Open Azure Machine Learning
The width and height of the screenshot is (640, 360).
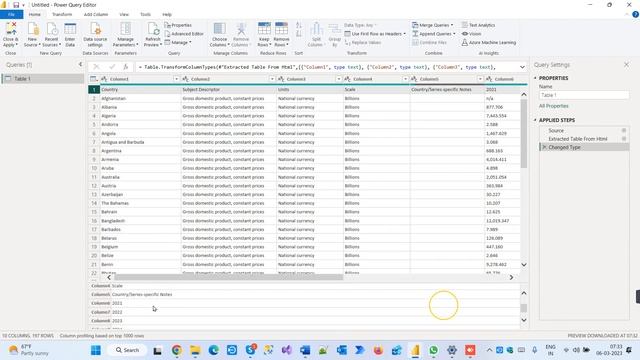tap(489, 42)
